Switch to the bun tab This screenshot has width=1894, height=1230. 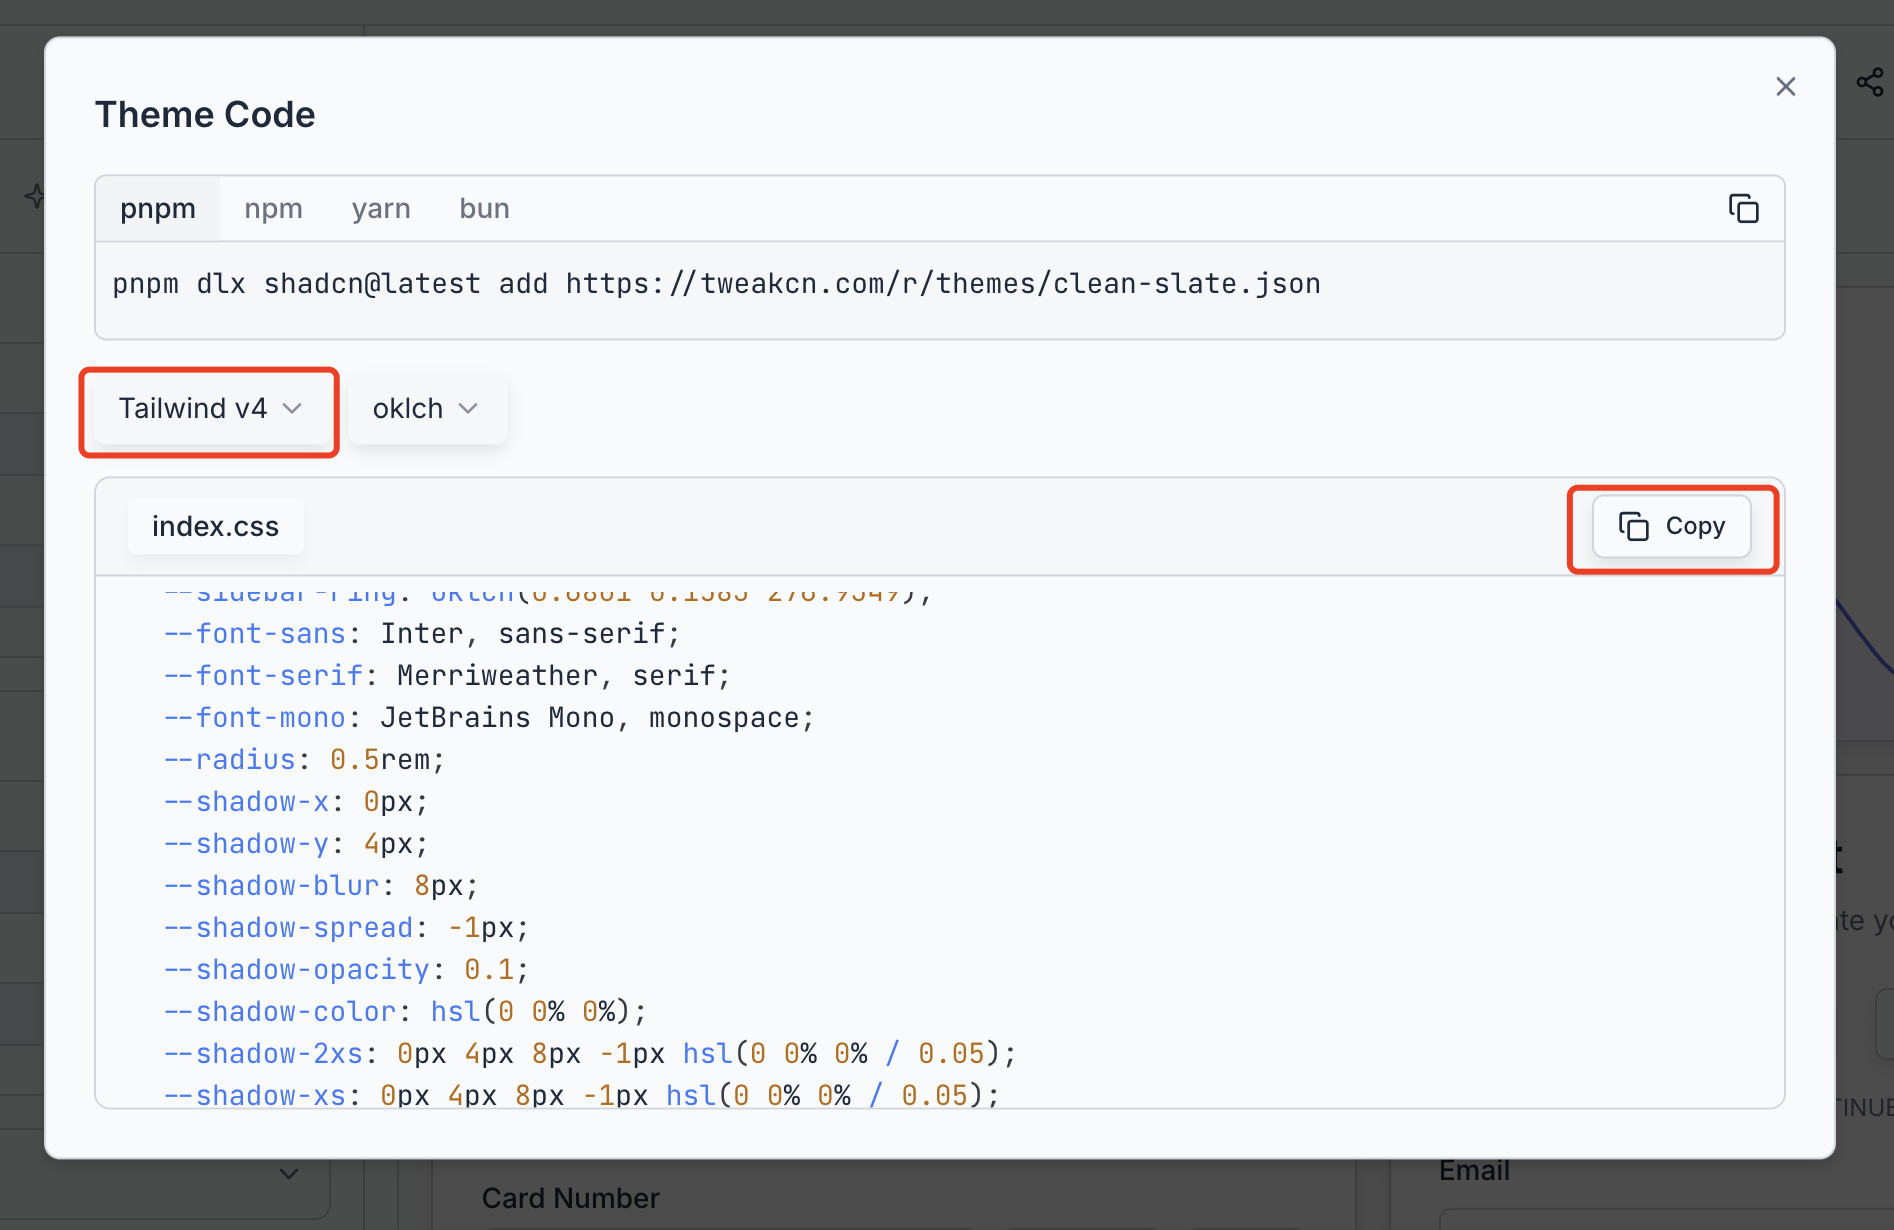(x=484, y=208)
